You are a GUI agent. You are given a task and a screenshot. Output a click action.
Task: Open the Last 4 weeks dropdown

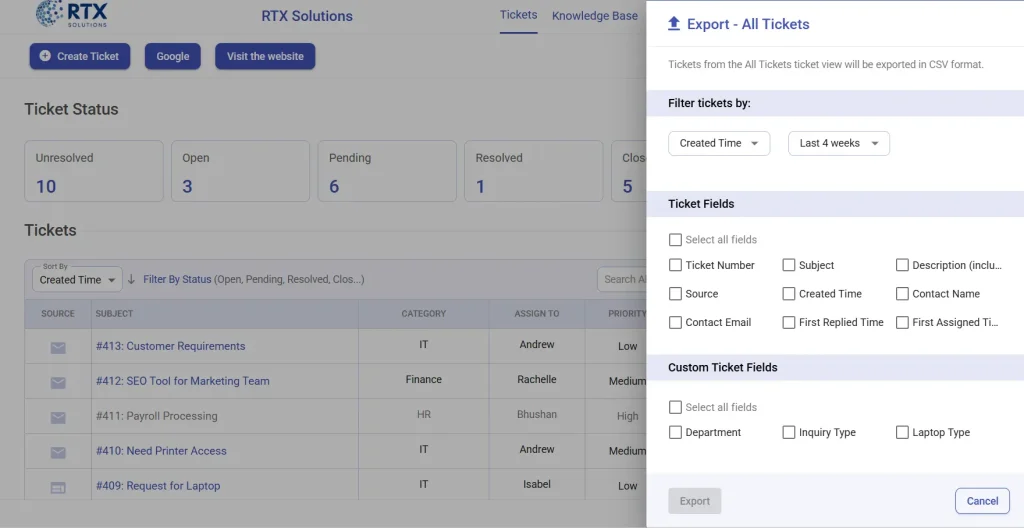tap(839, 143)
